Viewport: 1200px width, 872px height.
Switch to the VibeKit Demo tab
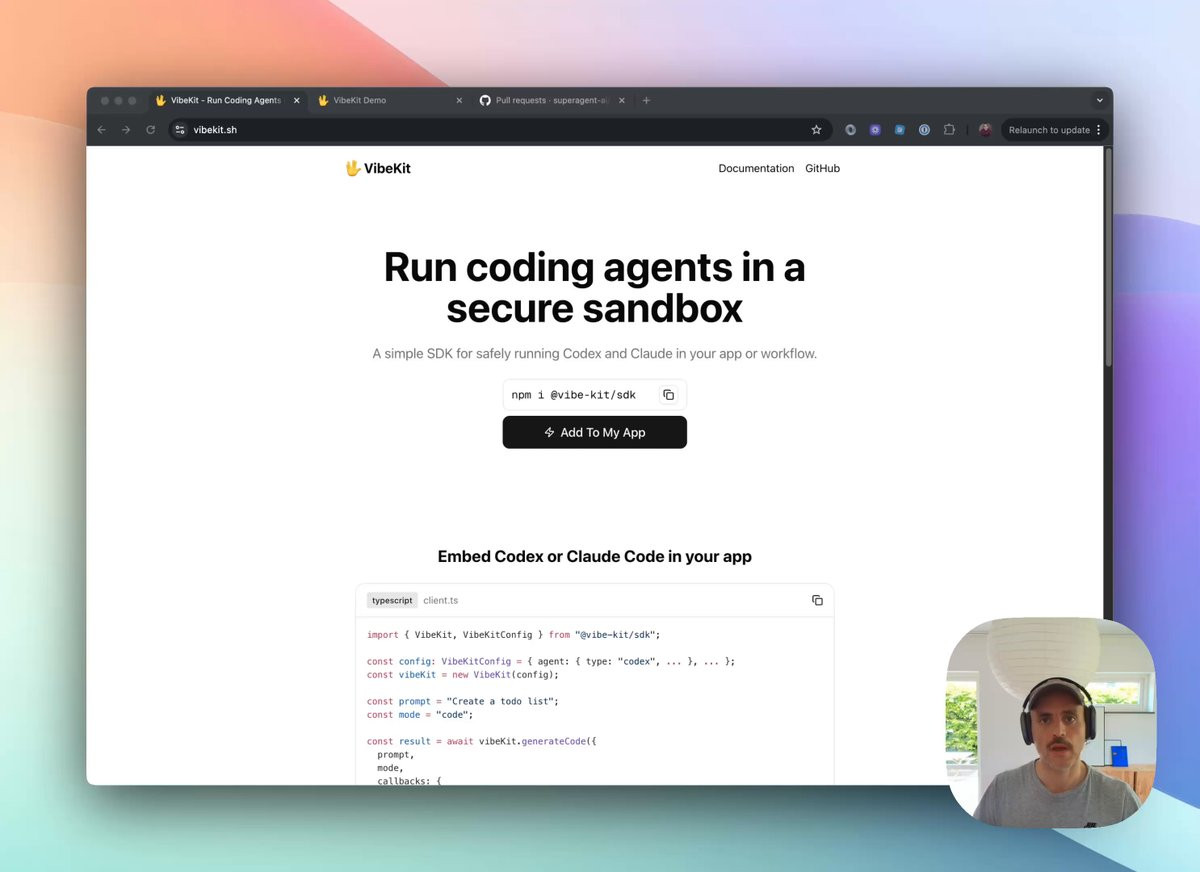click(390, 100)
